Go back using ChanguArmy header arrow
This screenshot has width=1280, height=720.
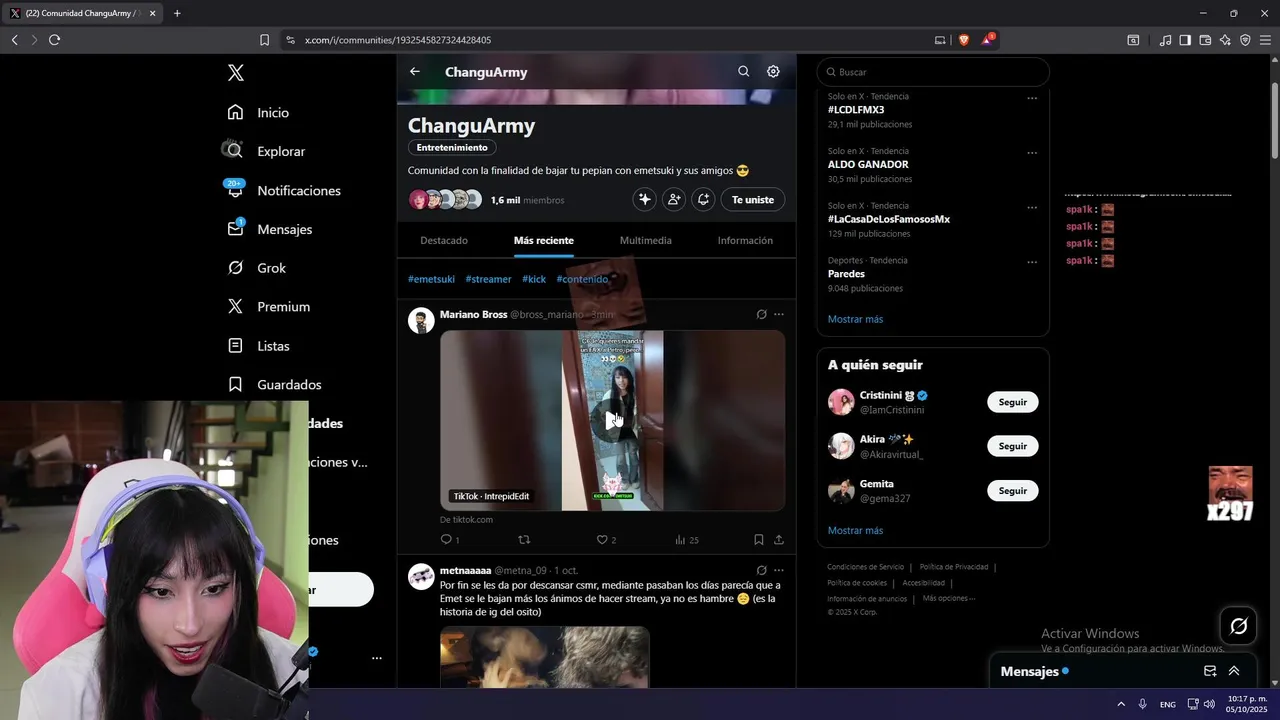(x=415, y=72)
